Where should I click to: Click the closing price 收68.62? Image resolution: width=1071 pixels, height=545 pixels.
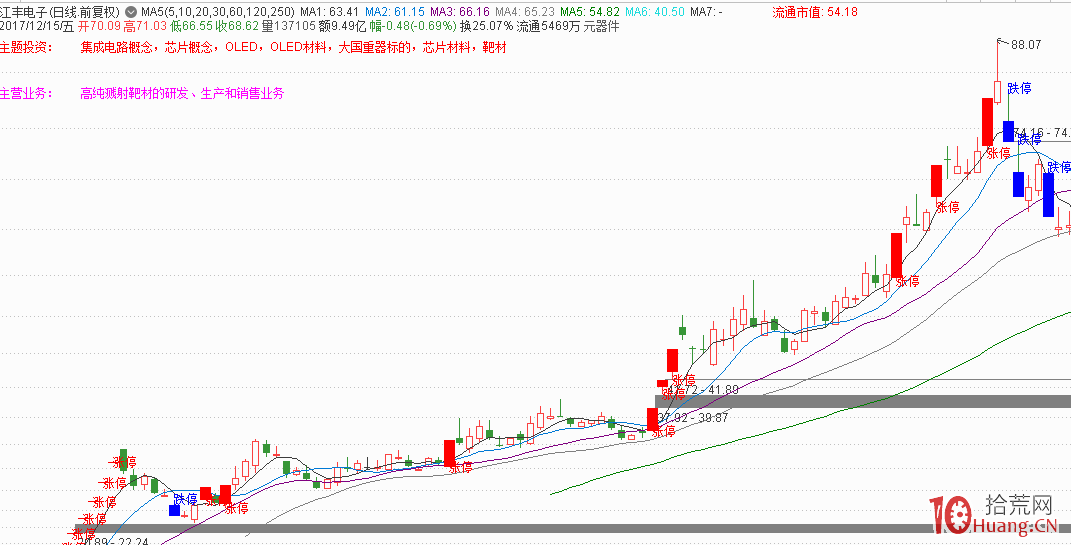(238, 27)
